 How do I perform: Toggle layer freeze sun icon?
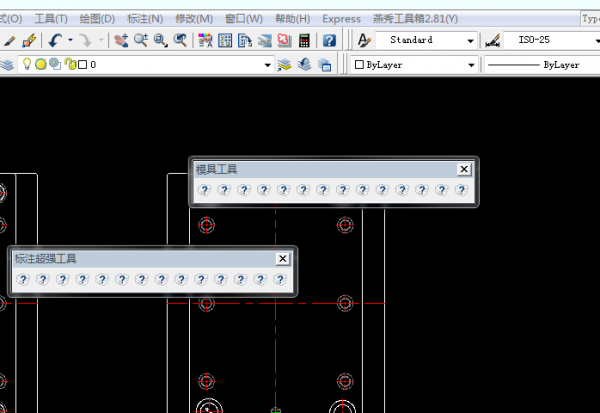41,64
